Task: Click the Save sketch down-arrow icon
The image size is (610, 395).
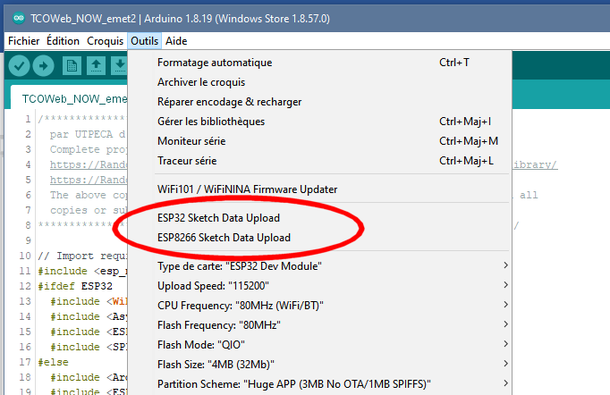Action: pyautogui.click(x=119, y=66)
